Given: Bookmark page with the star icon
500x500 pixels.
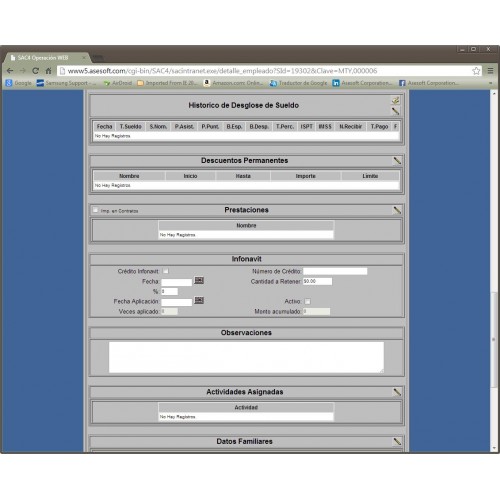Looking at the screenshot, I should point(476,71).
